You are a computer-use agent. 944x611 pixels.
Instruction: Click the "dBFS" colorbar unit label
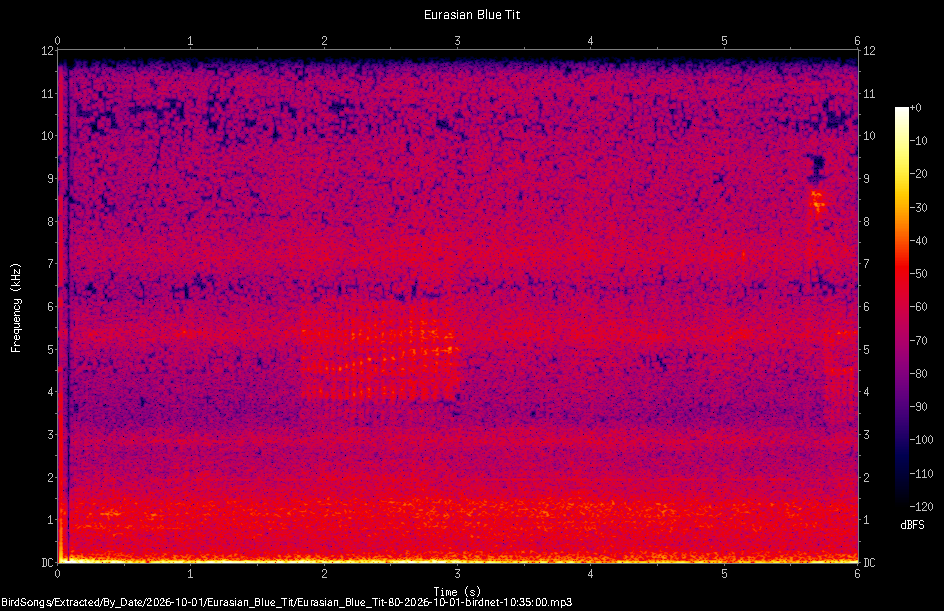[912, 525]
